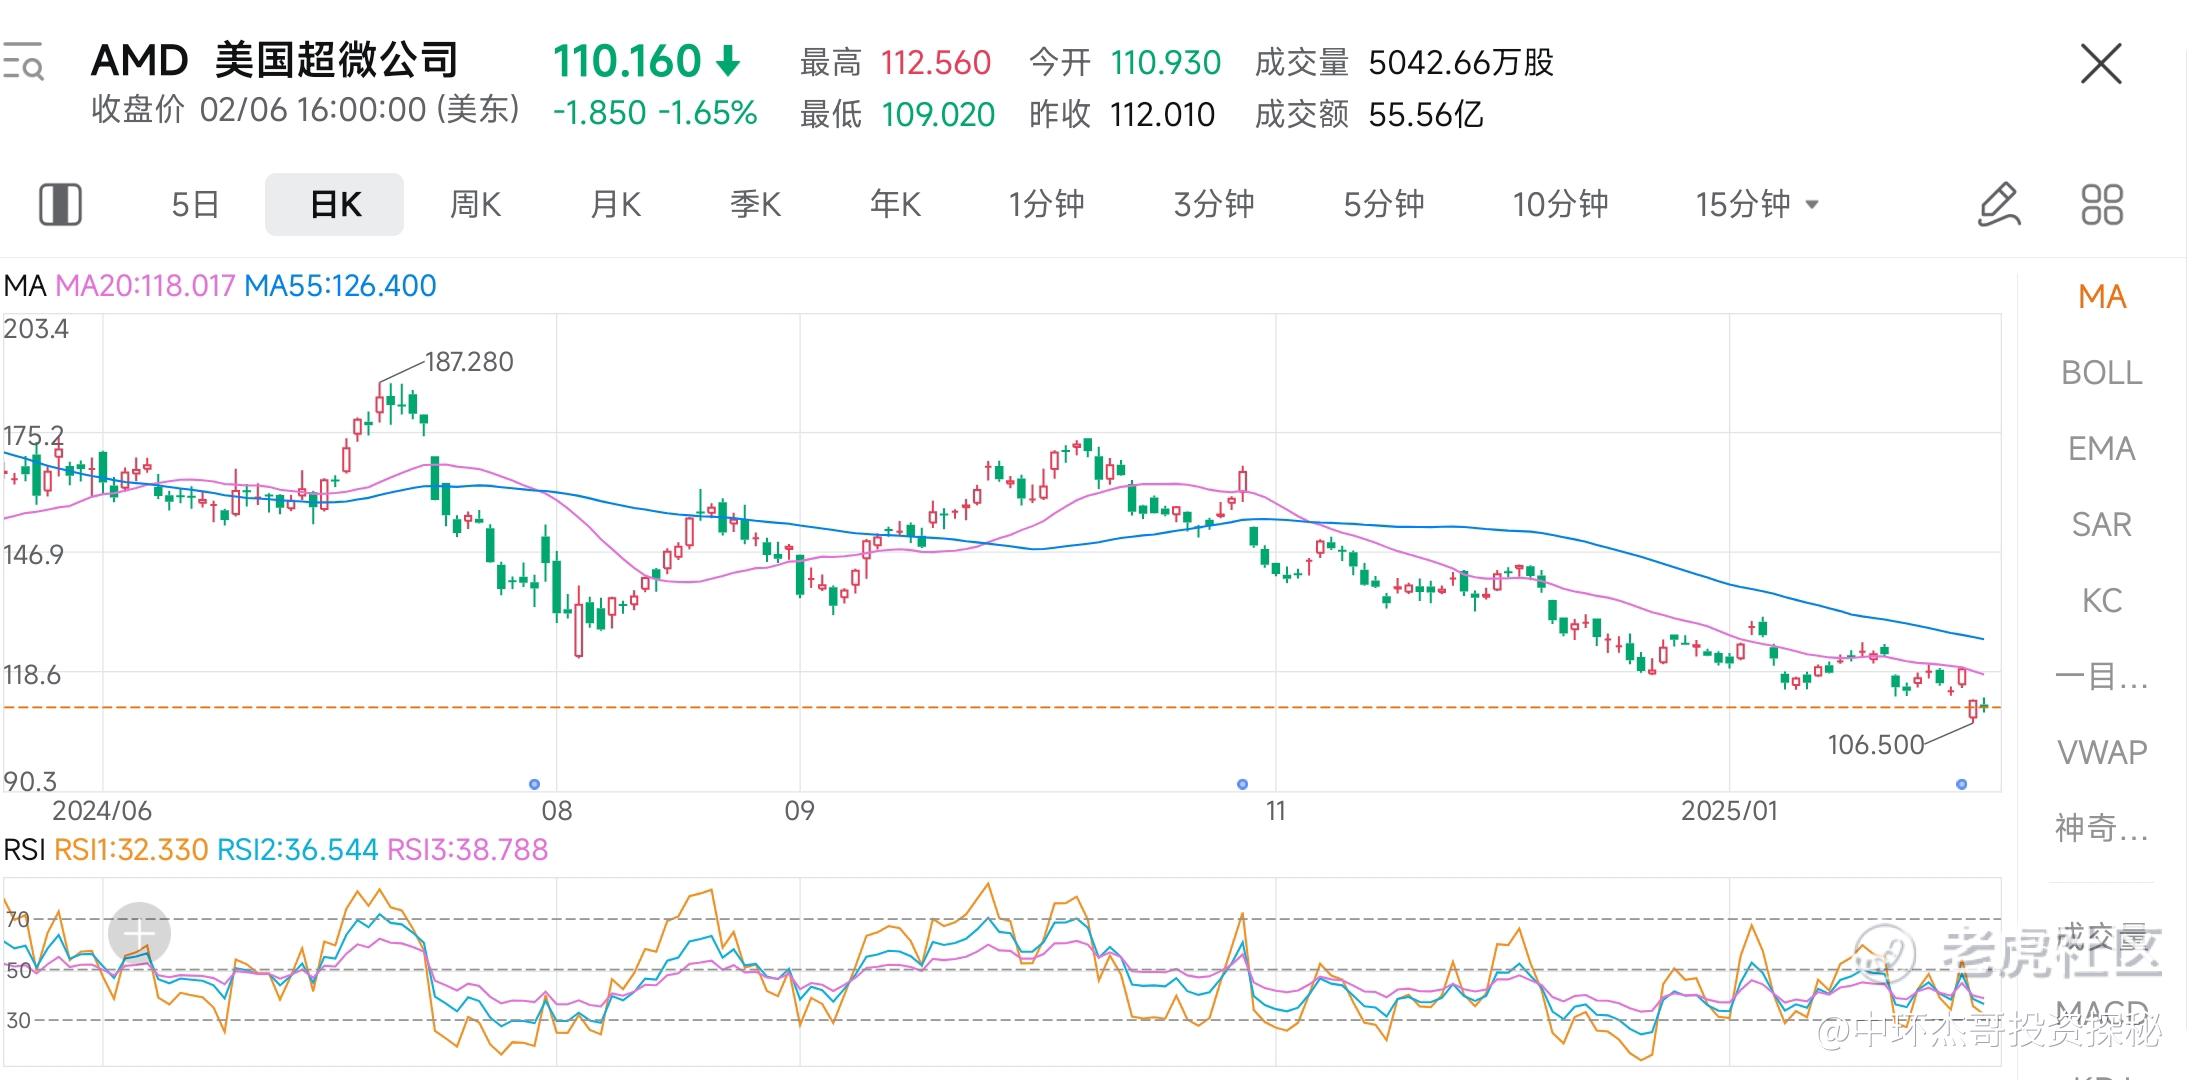Click the MA55:126.400 legend value
This screenshot has height=1080, width=2206.
(x=340, y=286)
